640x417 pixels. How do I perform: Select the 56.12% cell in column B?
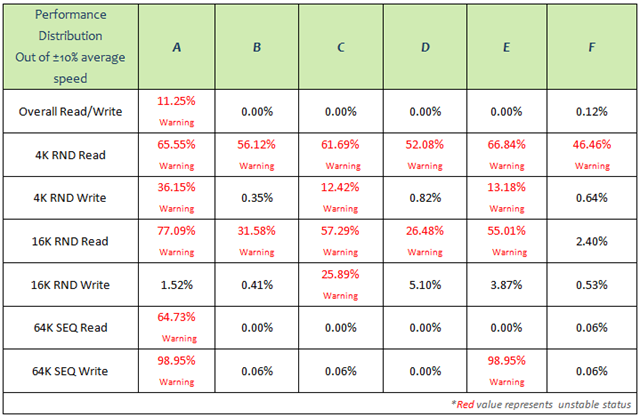(x=257, y=155)
